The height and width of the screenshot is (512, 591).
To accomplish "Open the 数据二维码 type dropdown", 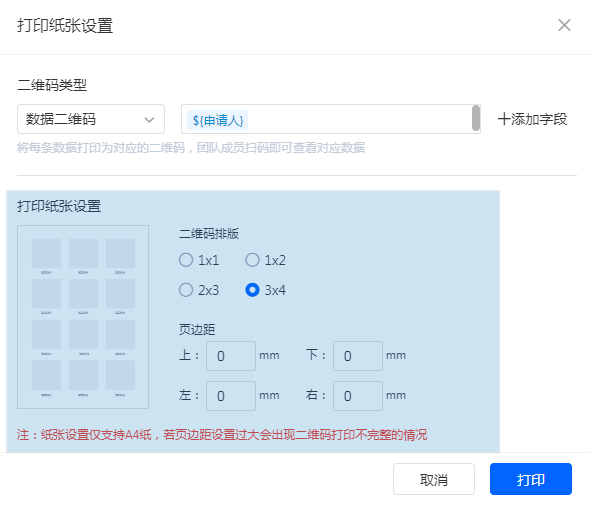I will tap(91, 119).
